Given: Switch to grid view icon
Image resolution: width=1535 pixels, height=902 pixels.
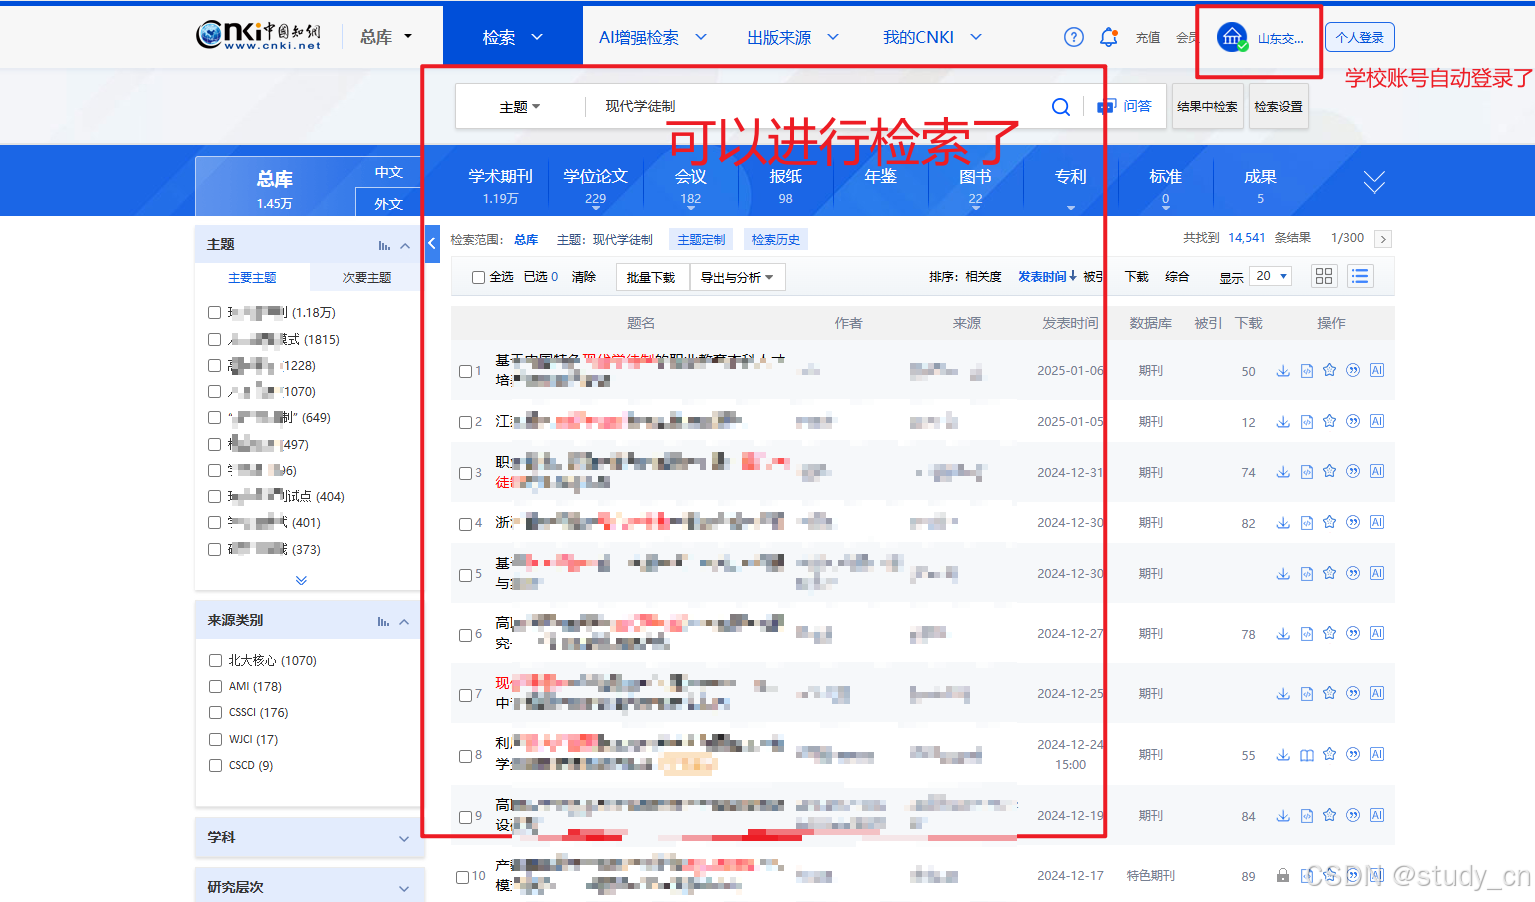Looking at the screenshot, I should pos(1324,276).
